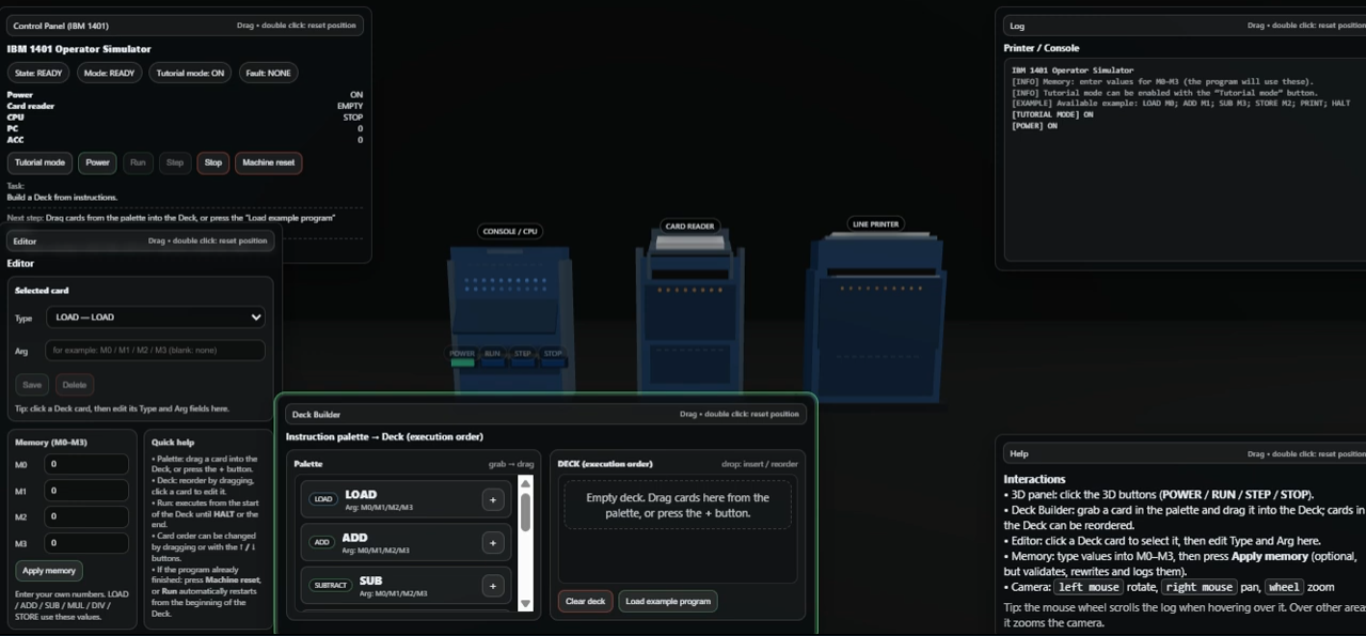This screenshot has height=636, width=1366.
Task: Select the LINE PRINTER machine label
Action: 876,224
